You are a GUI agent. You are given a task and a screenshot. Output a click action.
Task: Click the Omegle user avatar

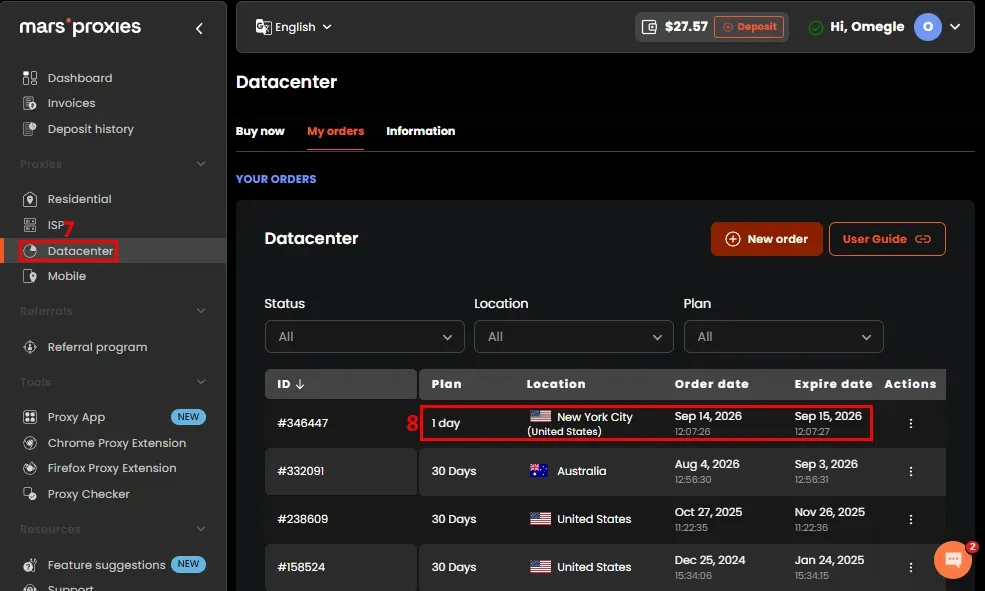[927, 27]
